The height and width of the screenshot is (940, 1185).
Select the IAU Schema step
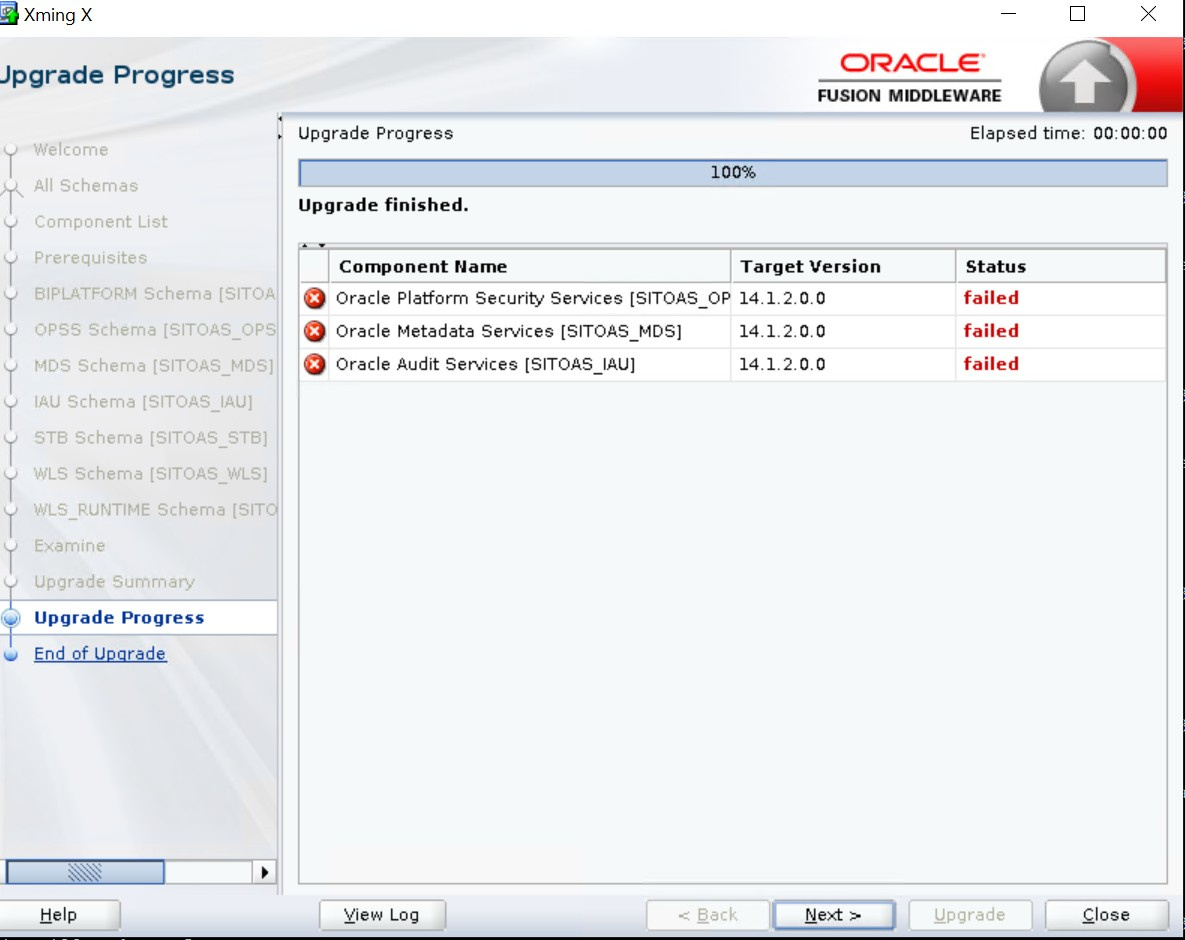[x=144, y=402]
